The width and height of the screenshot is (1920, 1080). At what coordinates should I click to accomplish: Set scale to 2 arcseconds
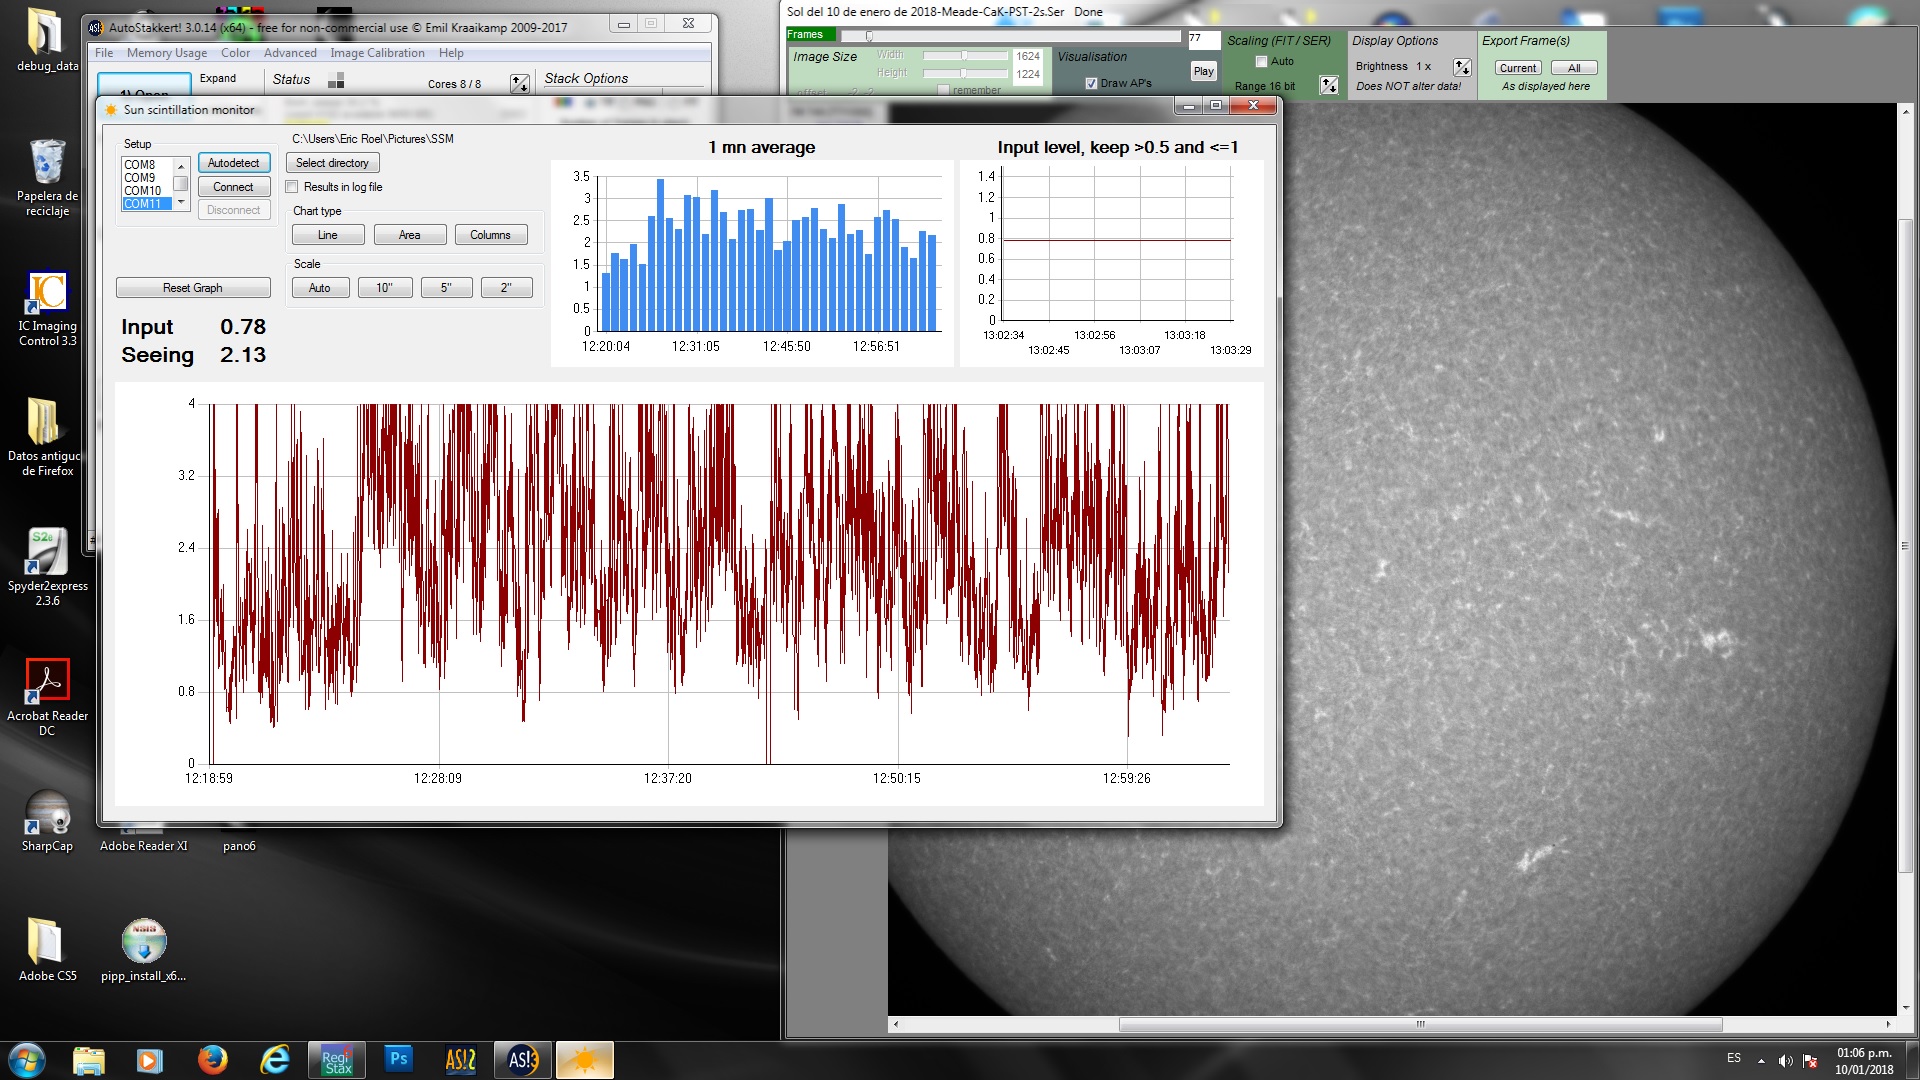click(506, 288)
